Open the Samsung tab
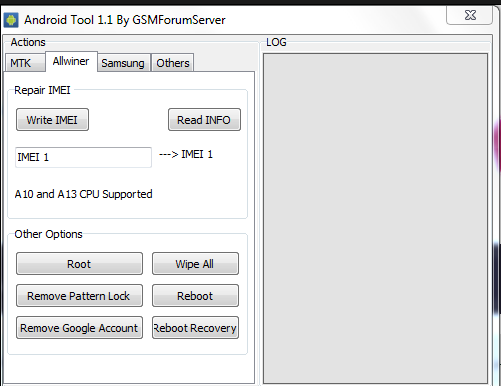This screenshot has width=501, height=386. 123,63
